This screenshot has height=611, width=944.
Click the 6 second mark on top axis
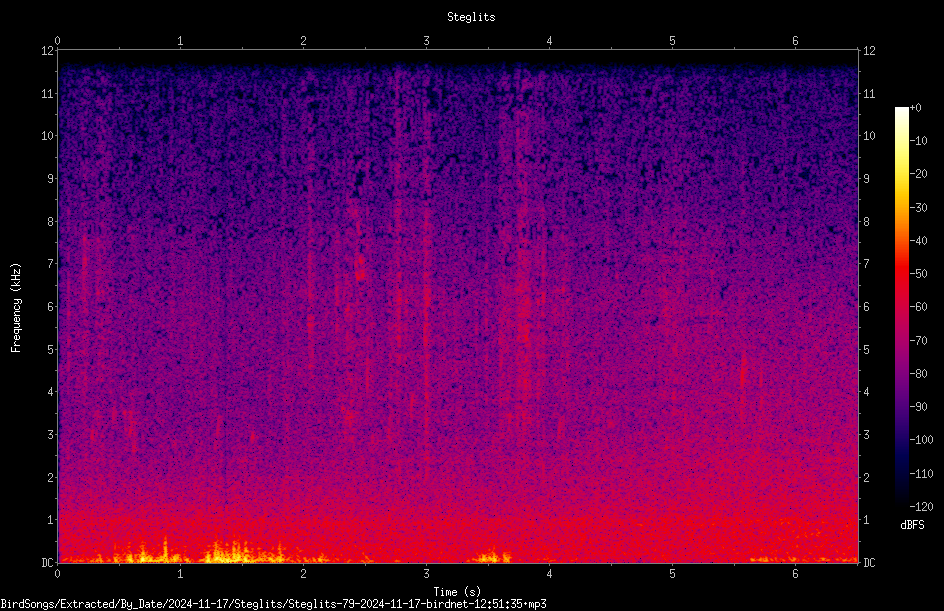pyautogui.click(x=795, y=41)
